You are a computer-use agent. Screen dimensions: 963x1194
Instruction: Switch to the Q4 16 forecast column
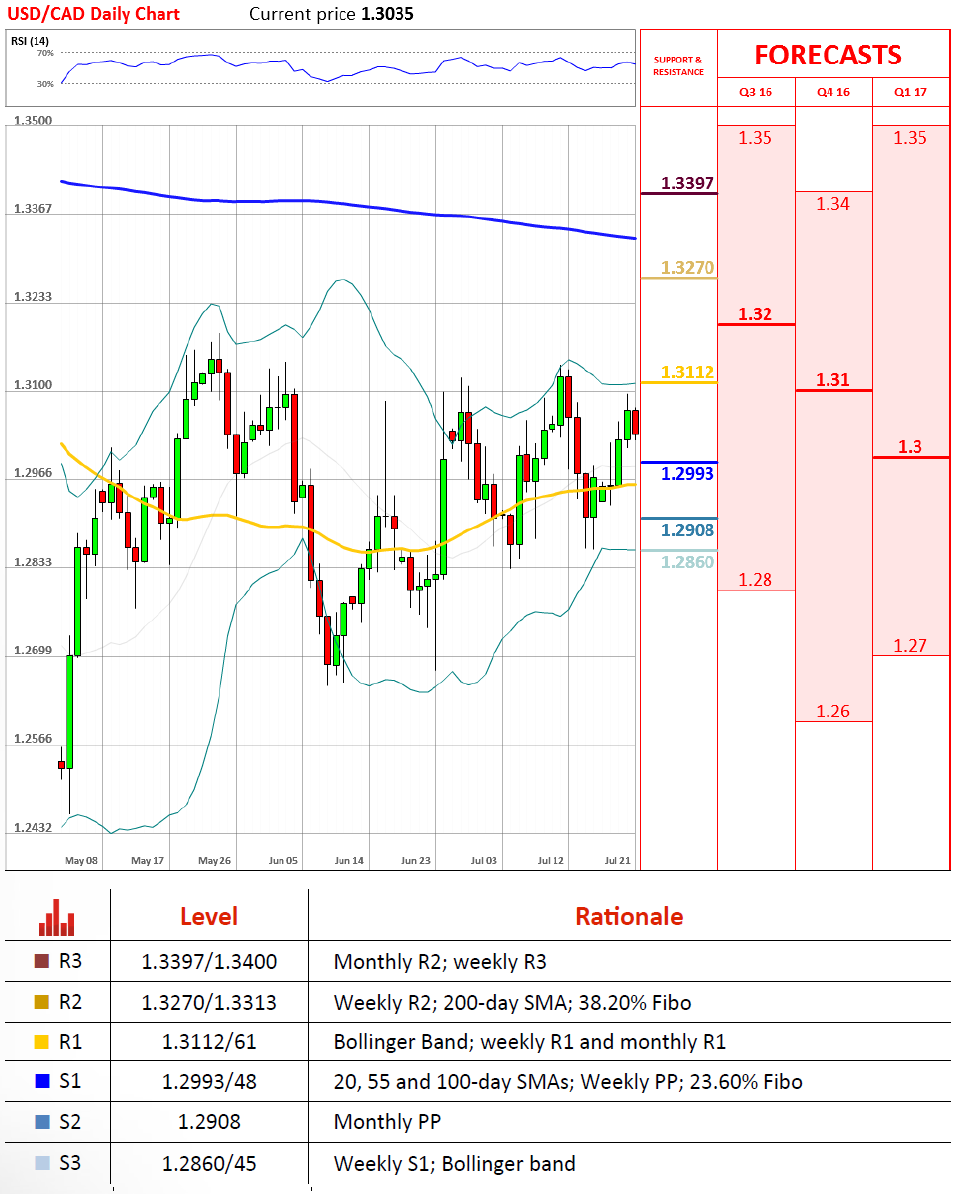coord(833,92)
